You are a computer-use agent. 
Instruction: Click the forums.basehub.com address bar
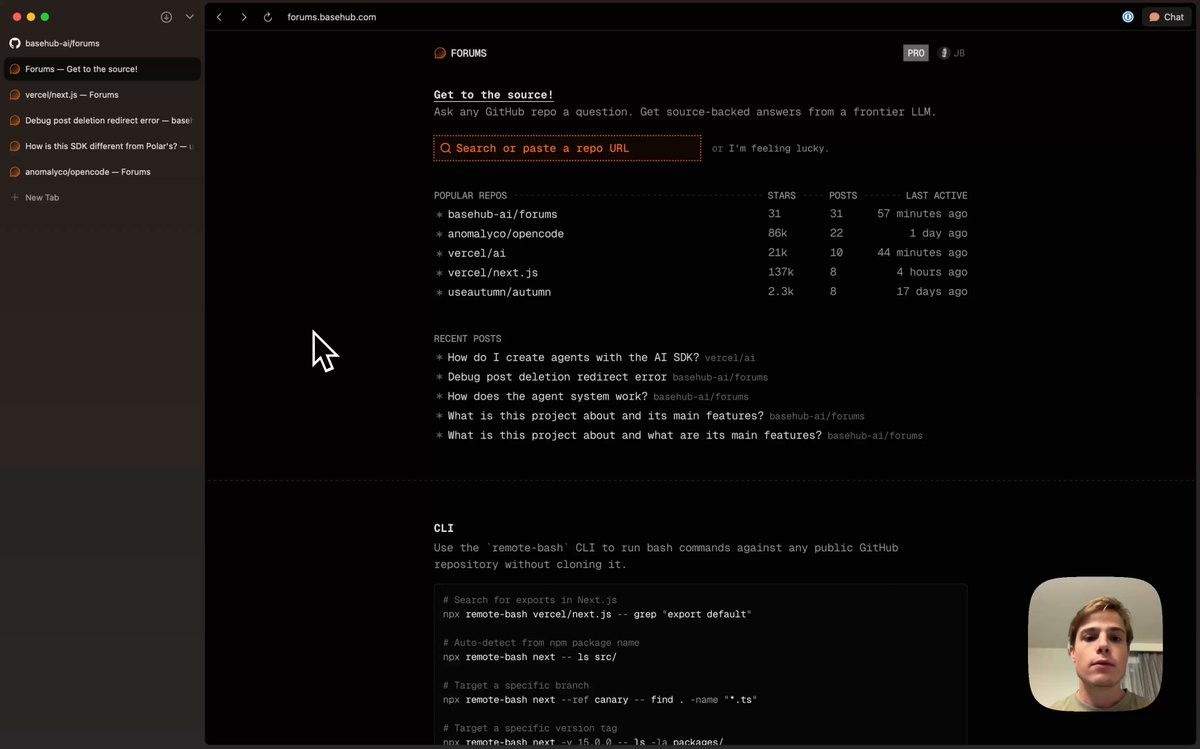(x=332, y=17)
